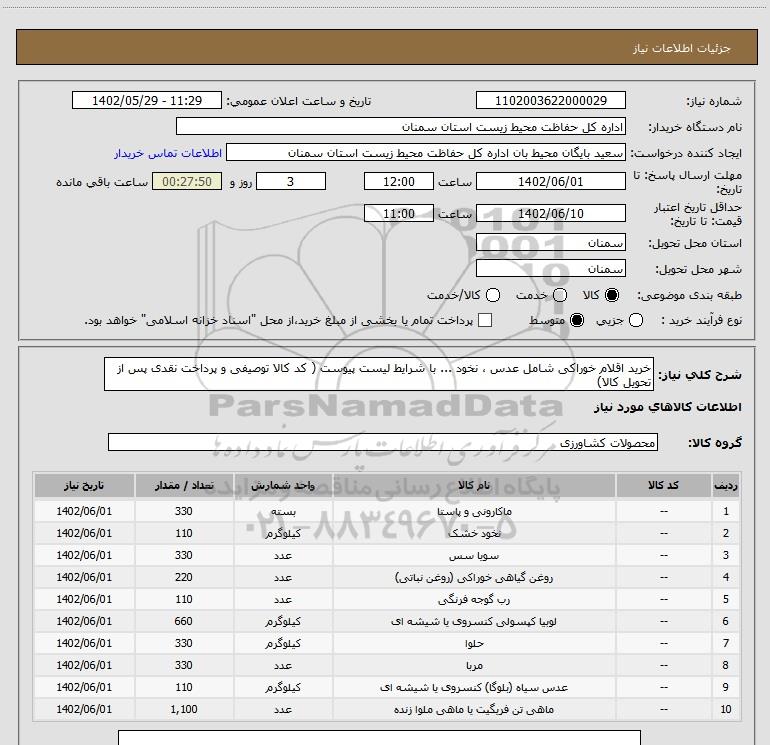770x745 pixels.
Task: Click the استان محل تحویل field
Action: click(x=551, y=243)
